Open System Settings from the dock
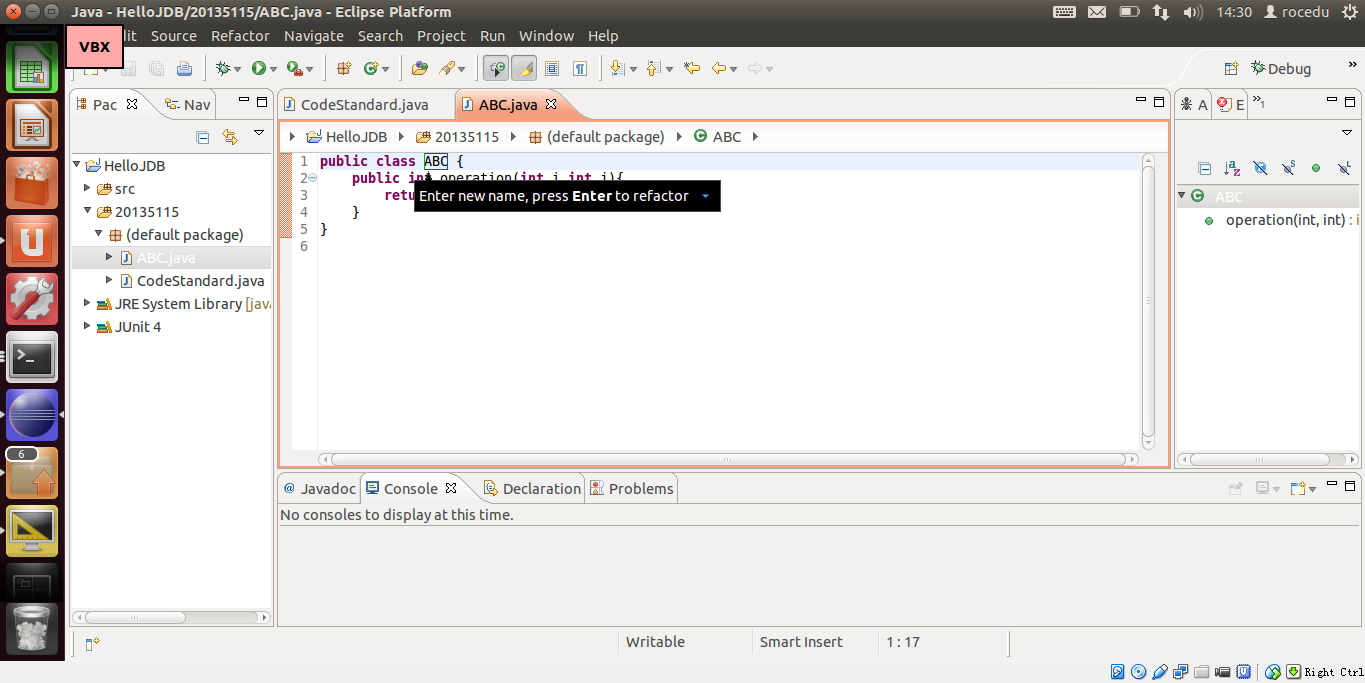Image resolution: width=1365 pixels, height=683 pixels. click(32, 299)
